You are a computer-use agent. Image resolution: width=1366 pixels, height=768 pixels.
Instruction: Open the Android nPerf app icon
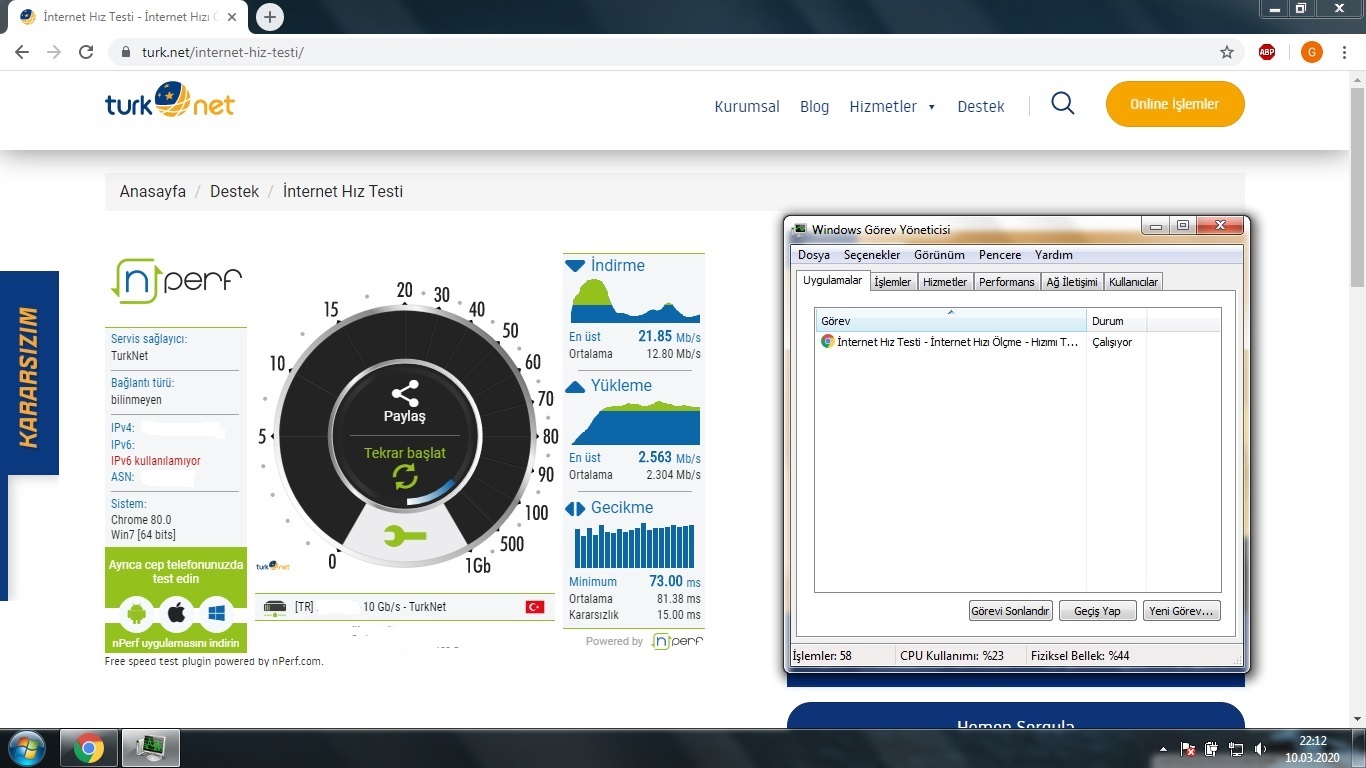pyautogui.click(x=137, y=612)
